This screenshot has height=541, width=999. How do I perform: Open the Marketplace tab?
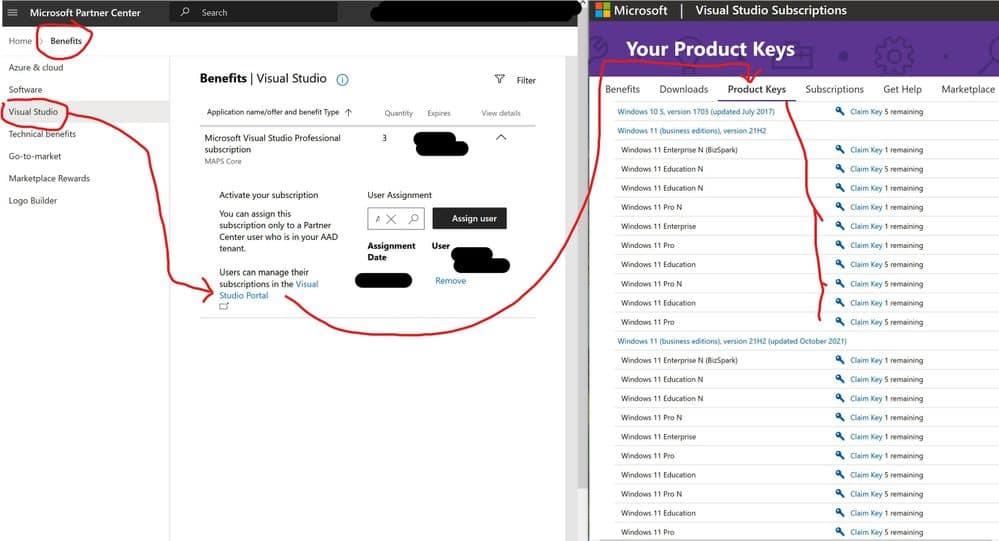968,89
